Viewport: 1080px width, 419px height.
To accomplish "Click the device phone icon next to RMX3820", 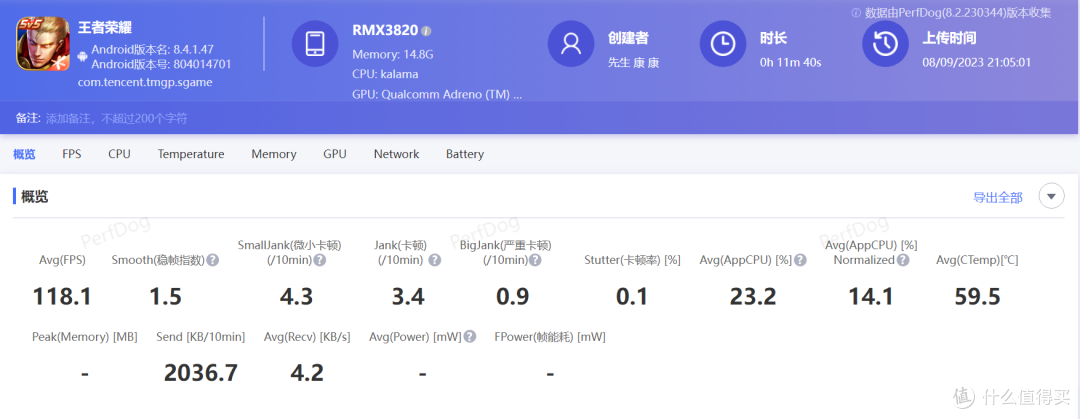I will (x=315, y=43).
